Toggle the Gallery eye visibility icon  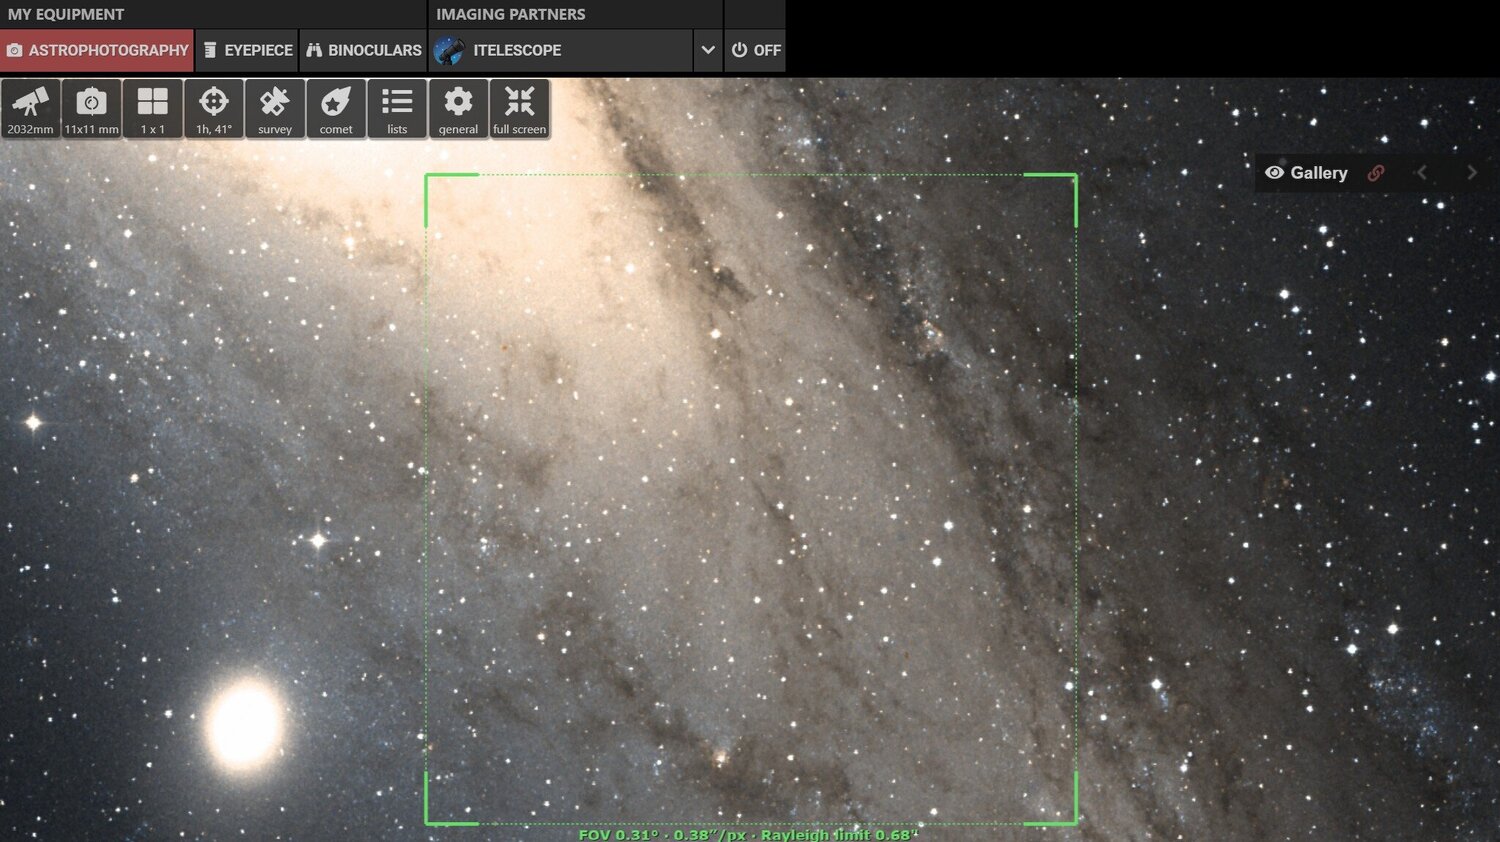click(1274, 172)
